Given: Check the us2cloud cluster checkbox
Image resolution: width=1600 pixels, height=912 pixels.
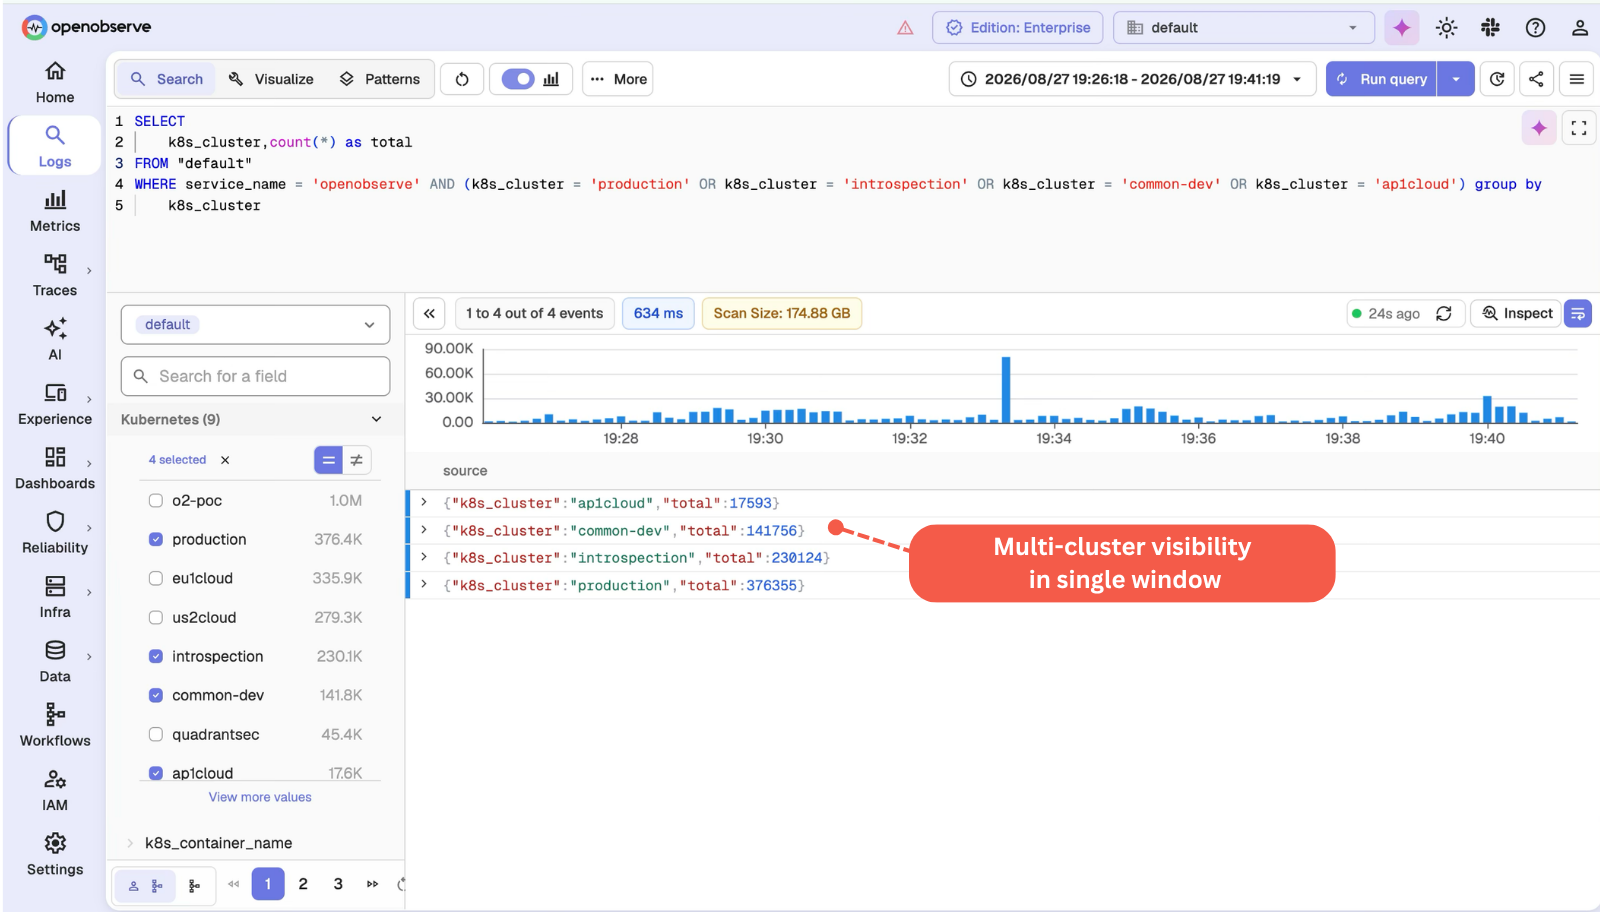Looking at the screenshot, I should (156, 617).
